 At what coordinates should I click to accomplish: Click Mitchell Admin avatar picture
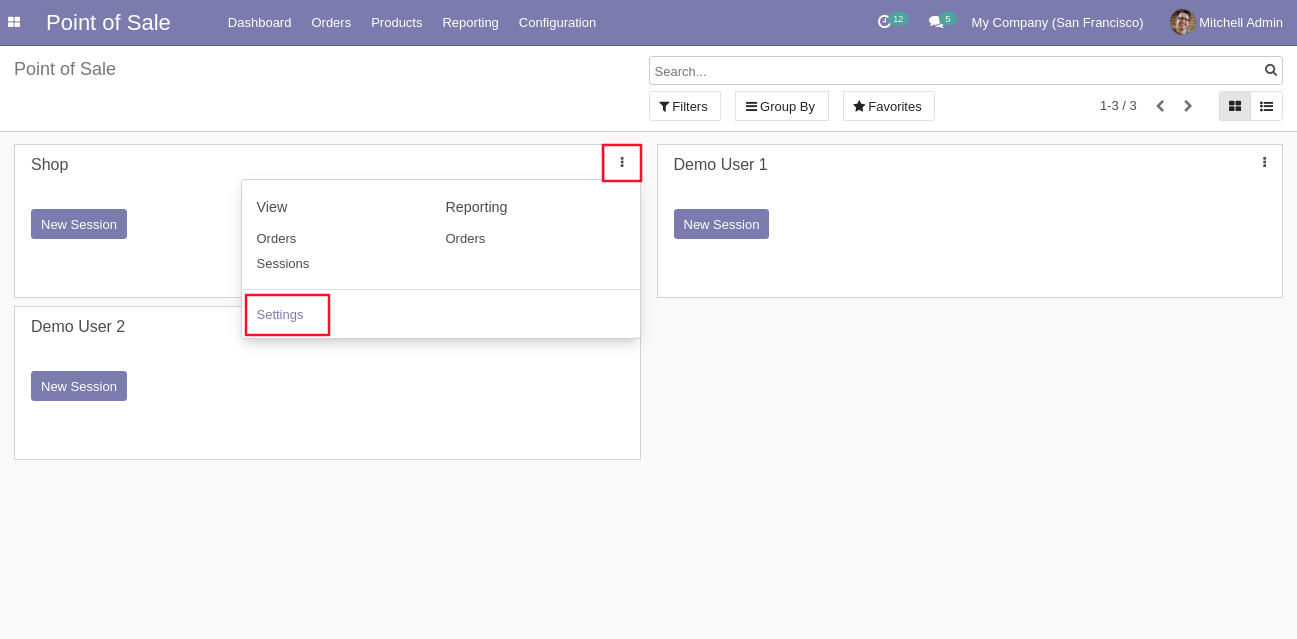(1183, 22)
